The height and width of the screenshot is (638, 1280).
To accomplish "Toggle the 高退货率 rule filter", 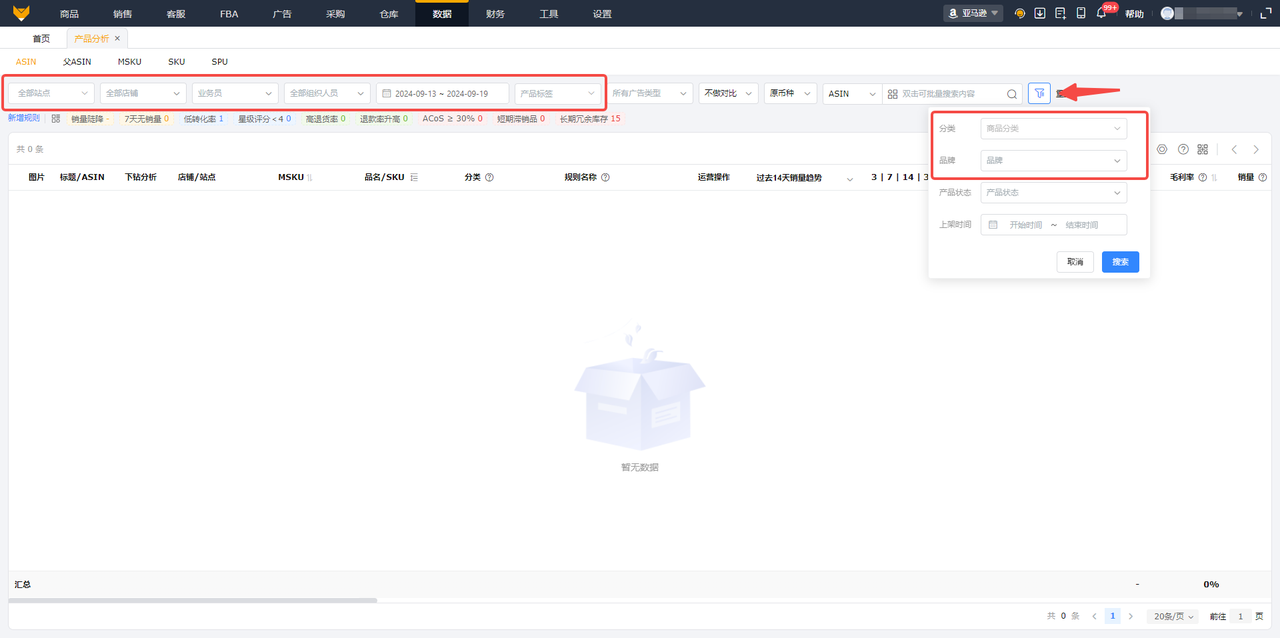I will (x=326, y=118).
